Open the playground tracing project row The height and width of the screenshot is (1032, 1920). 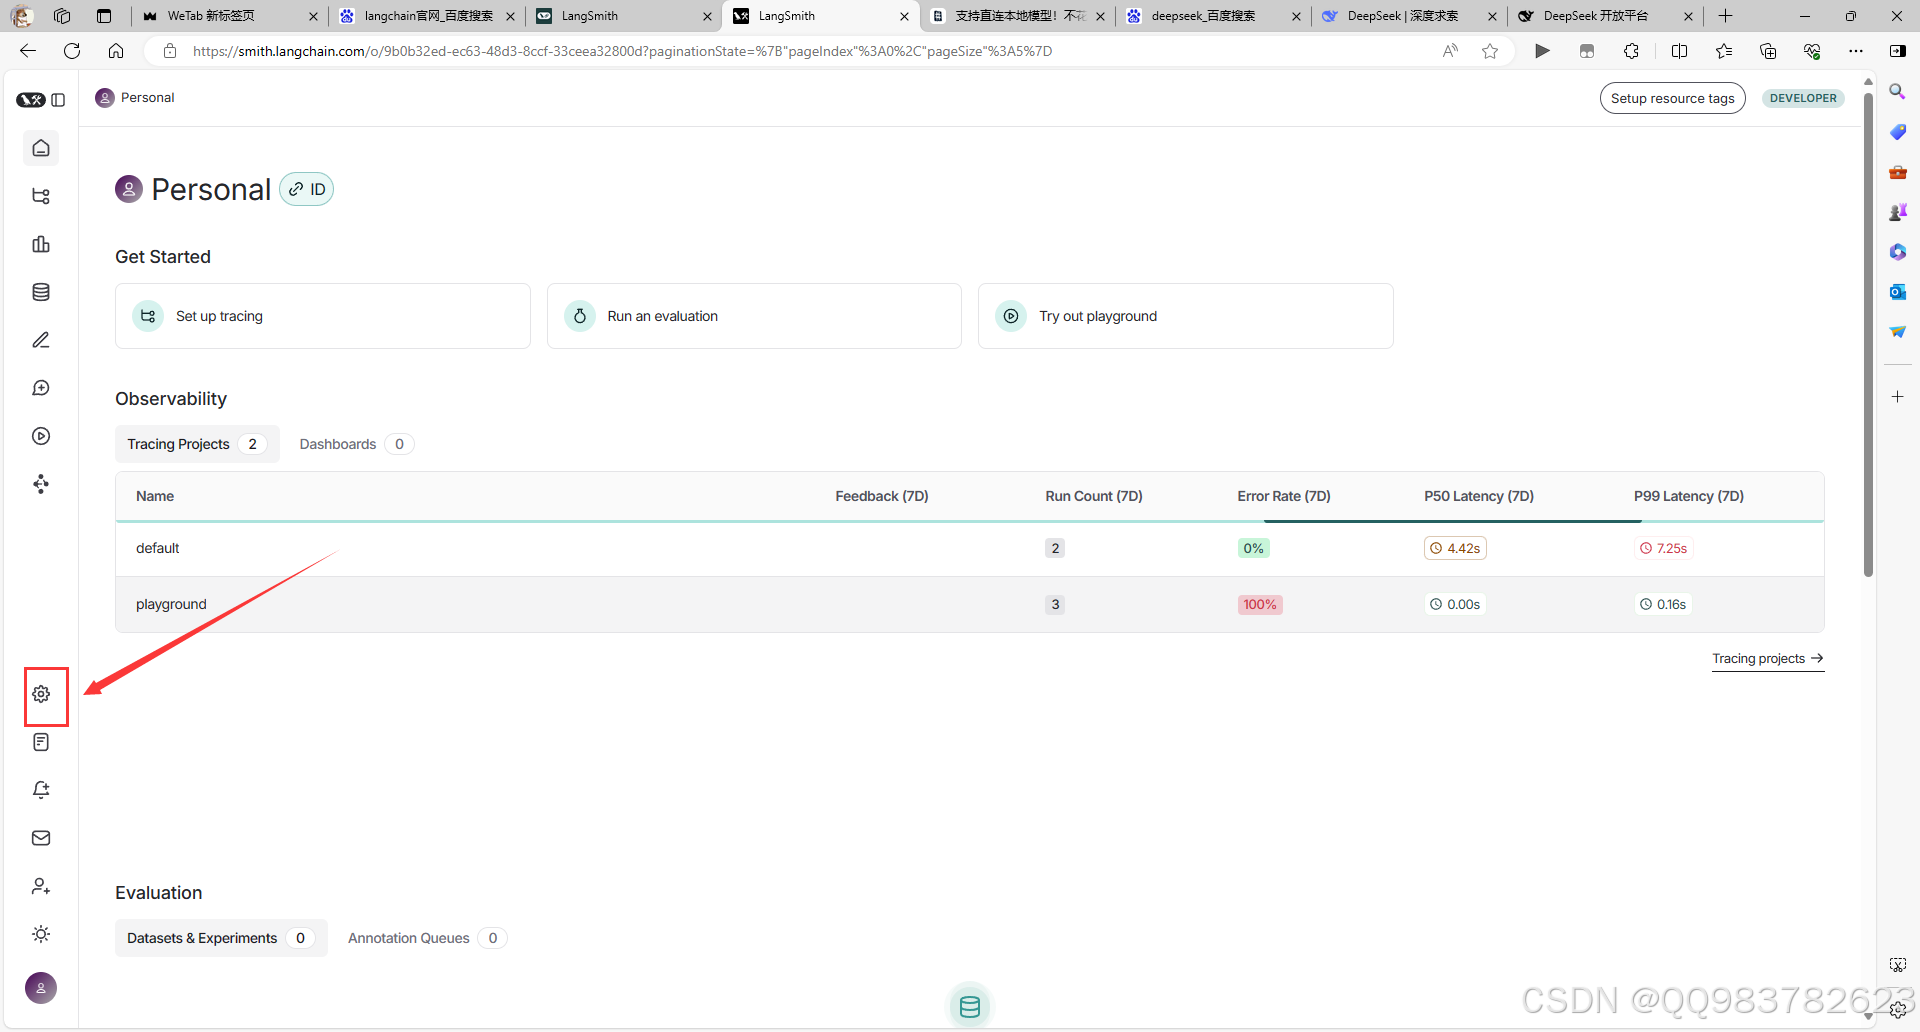pos(970,604)
